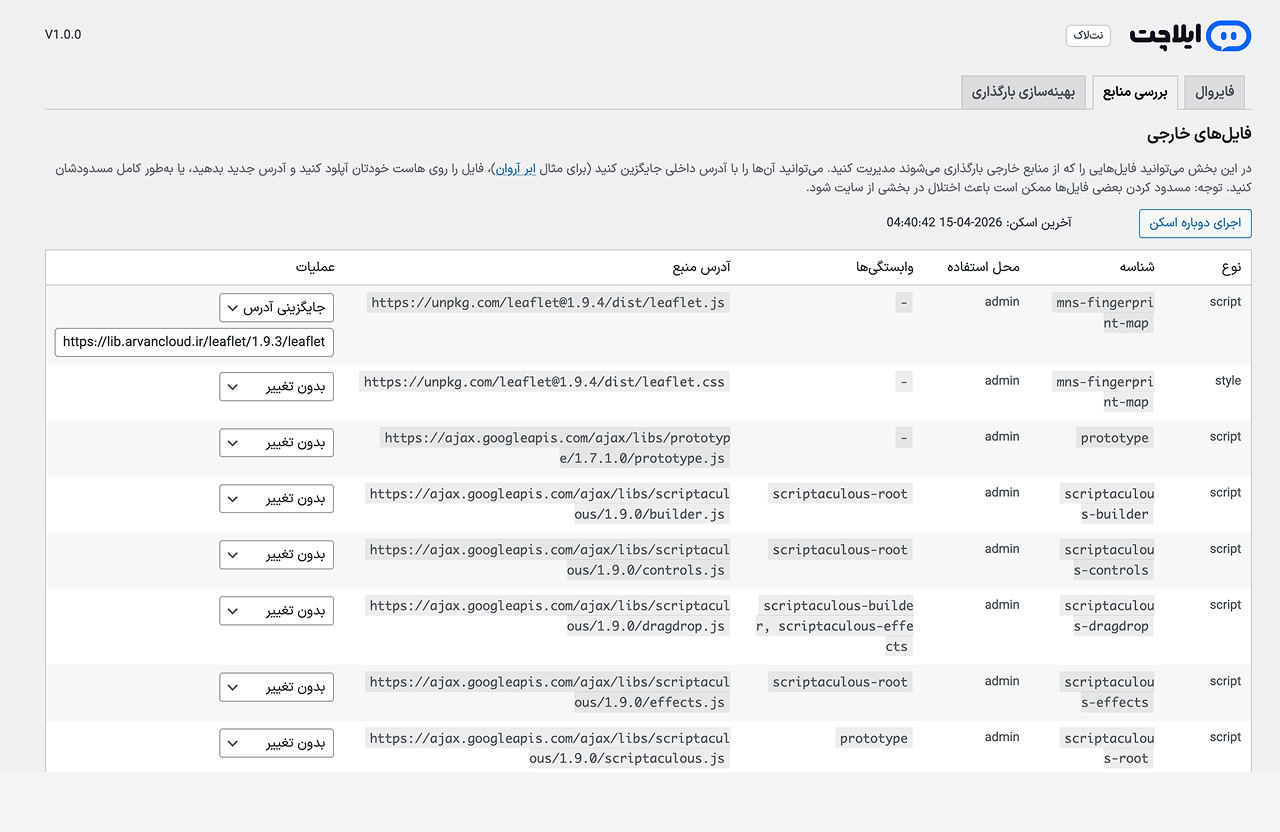Open action dropdown for builder.js row
1280x832 pixels.
(x=277, y=498)
